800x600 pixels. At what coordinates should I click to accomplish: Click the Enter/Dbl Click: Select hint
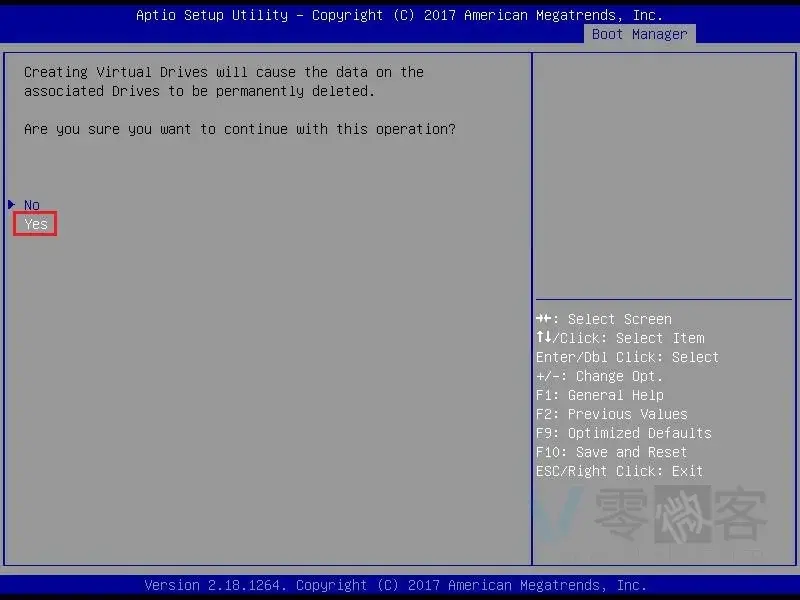627,357
